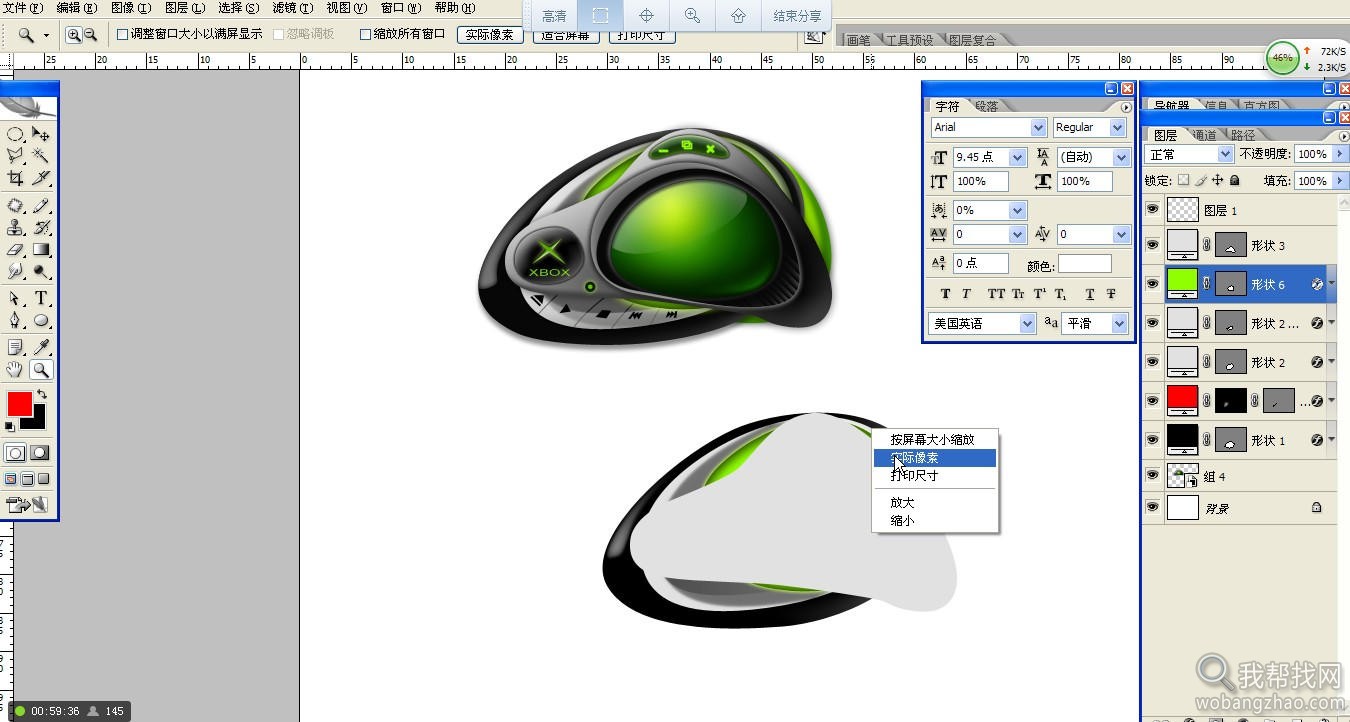Open the 9.45 点 font size dropdown
1350x722 pixels.
[x=1017, y=157]
